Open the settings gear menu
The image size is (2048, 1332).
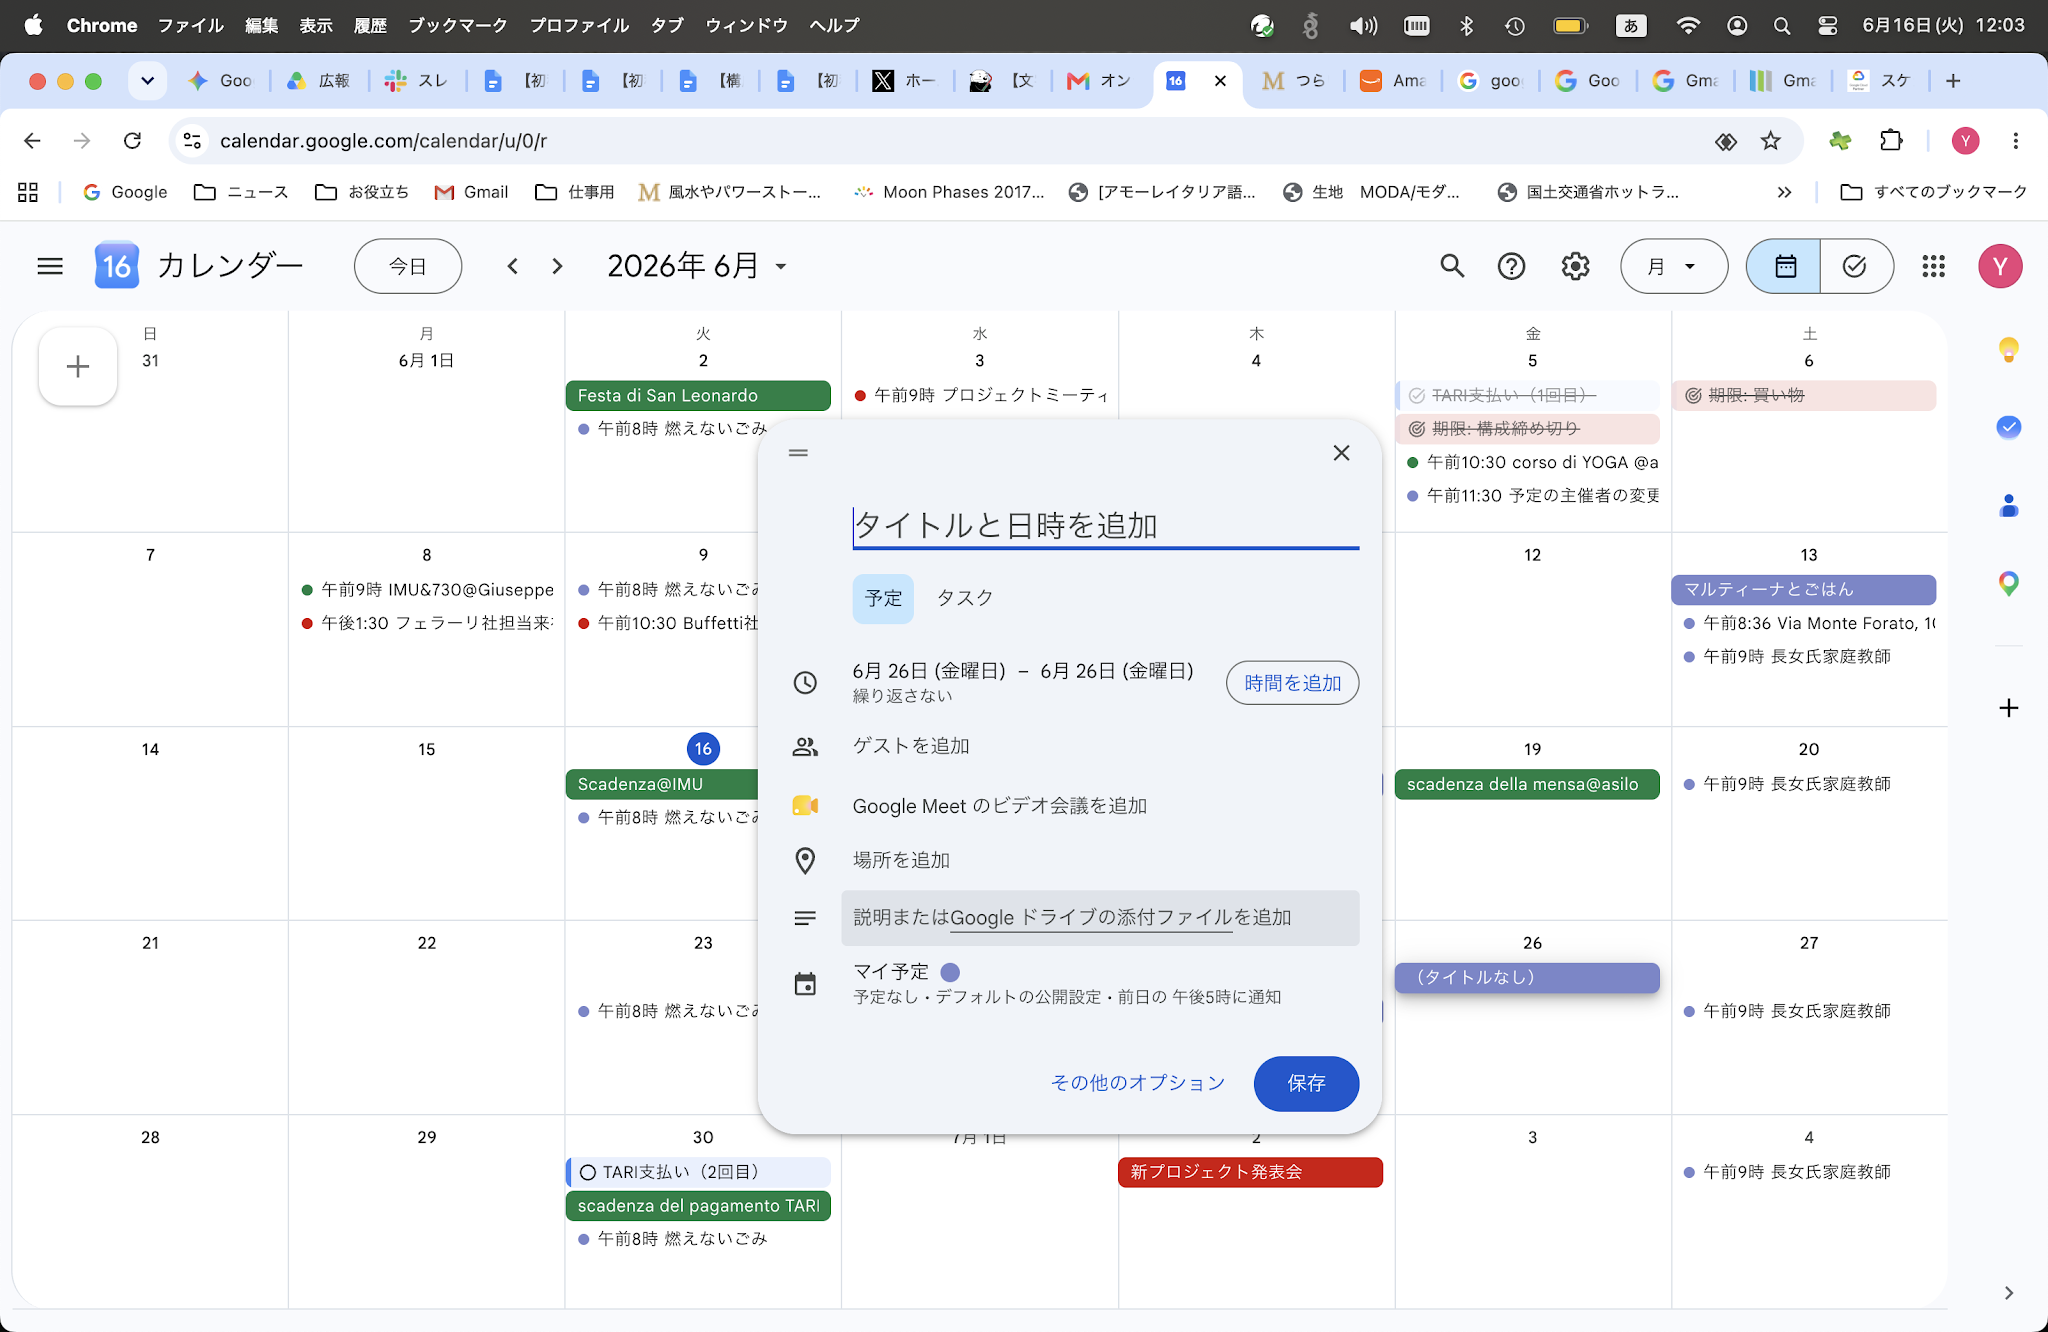coord(1575,266)
